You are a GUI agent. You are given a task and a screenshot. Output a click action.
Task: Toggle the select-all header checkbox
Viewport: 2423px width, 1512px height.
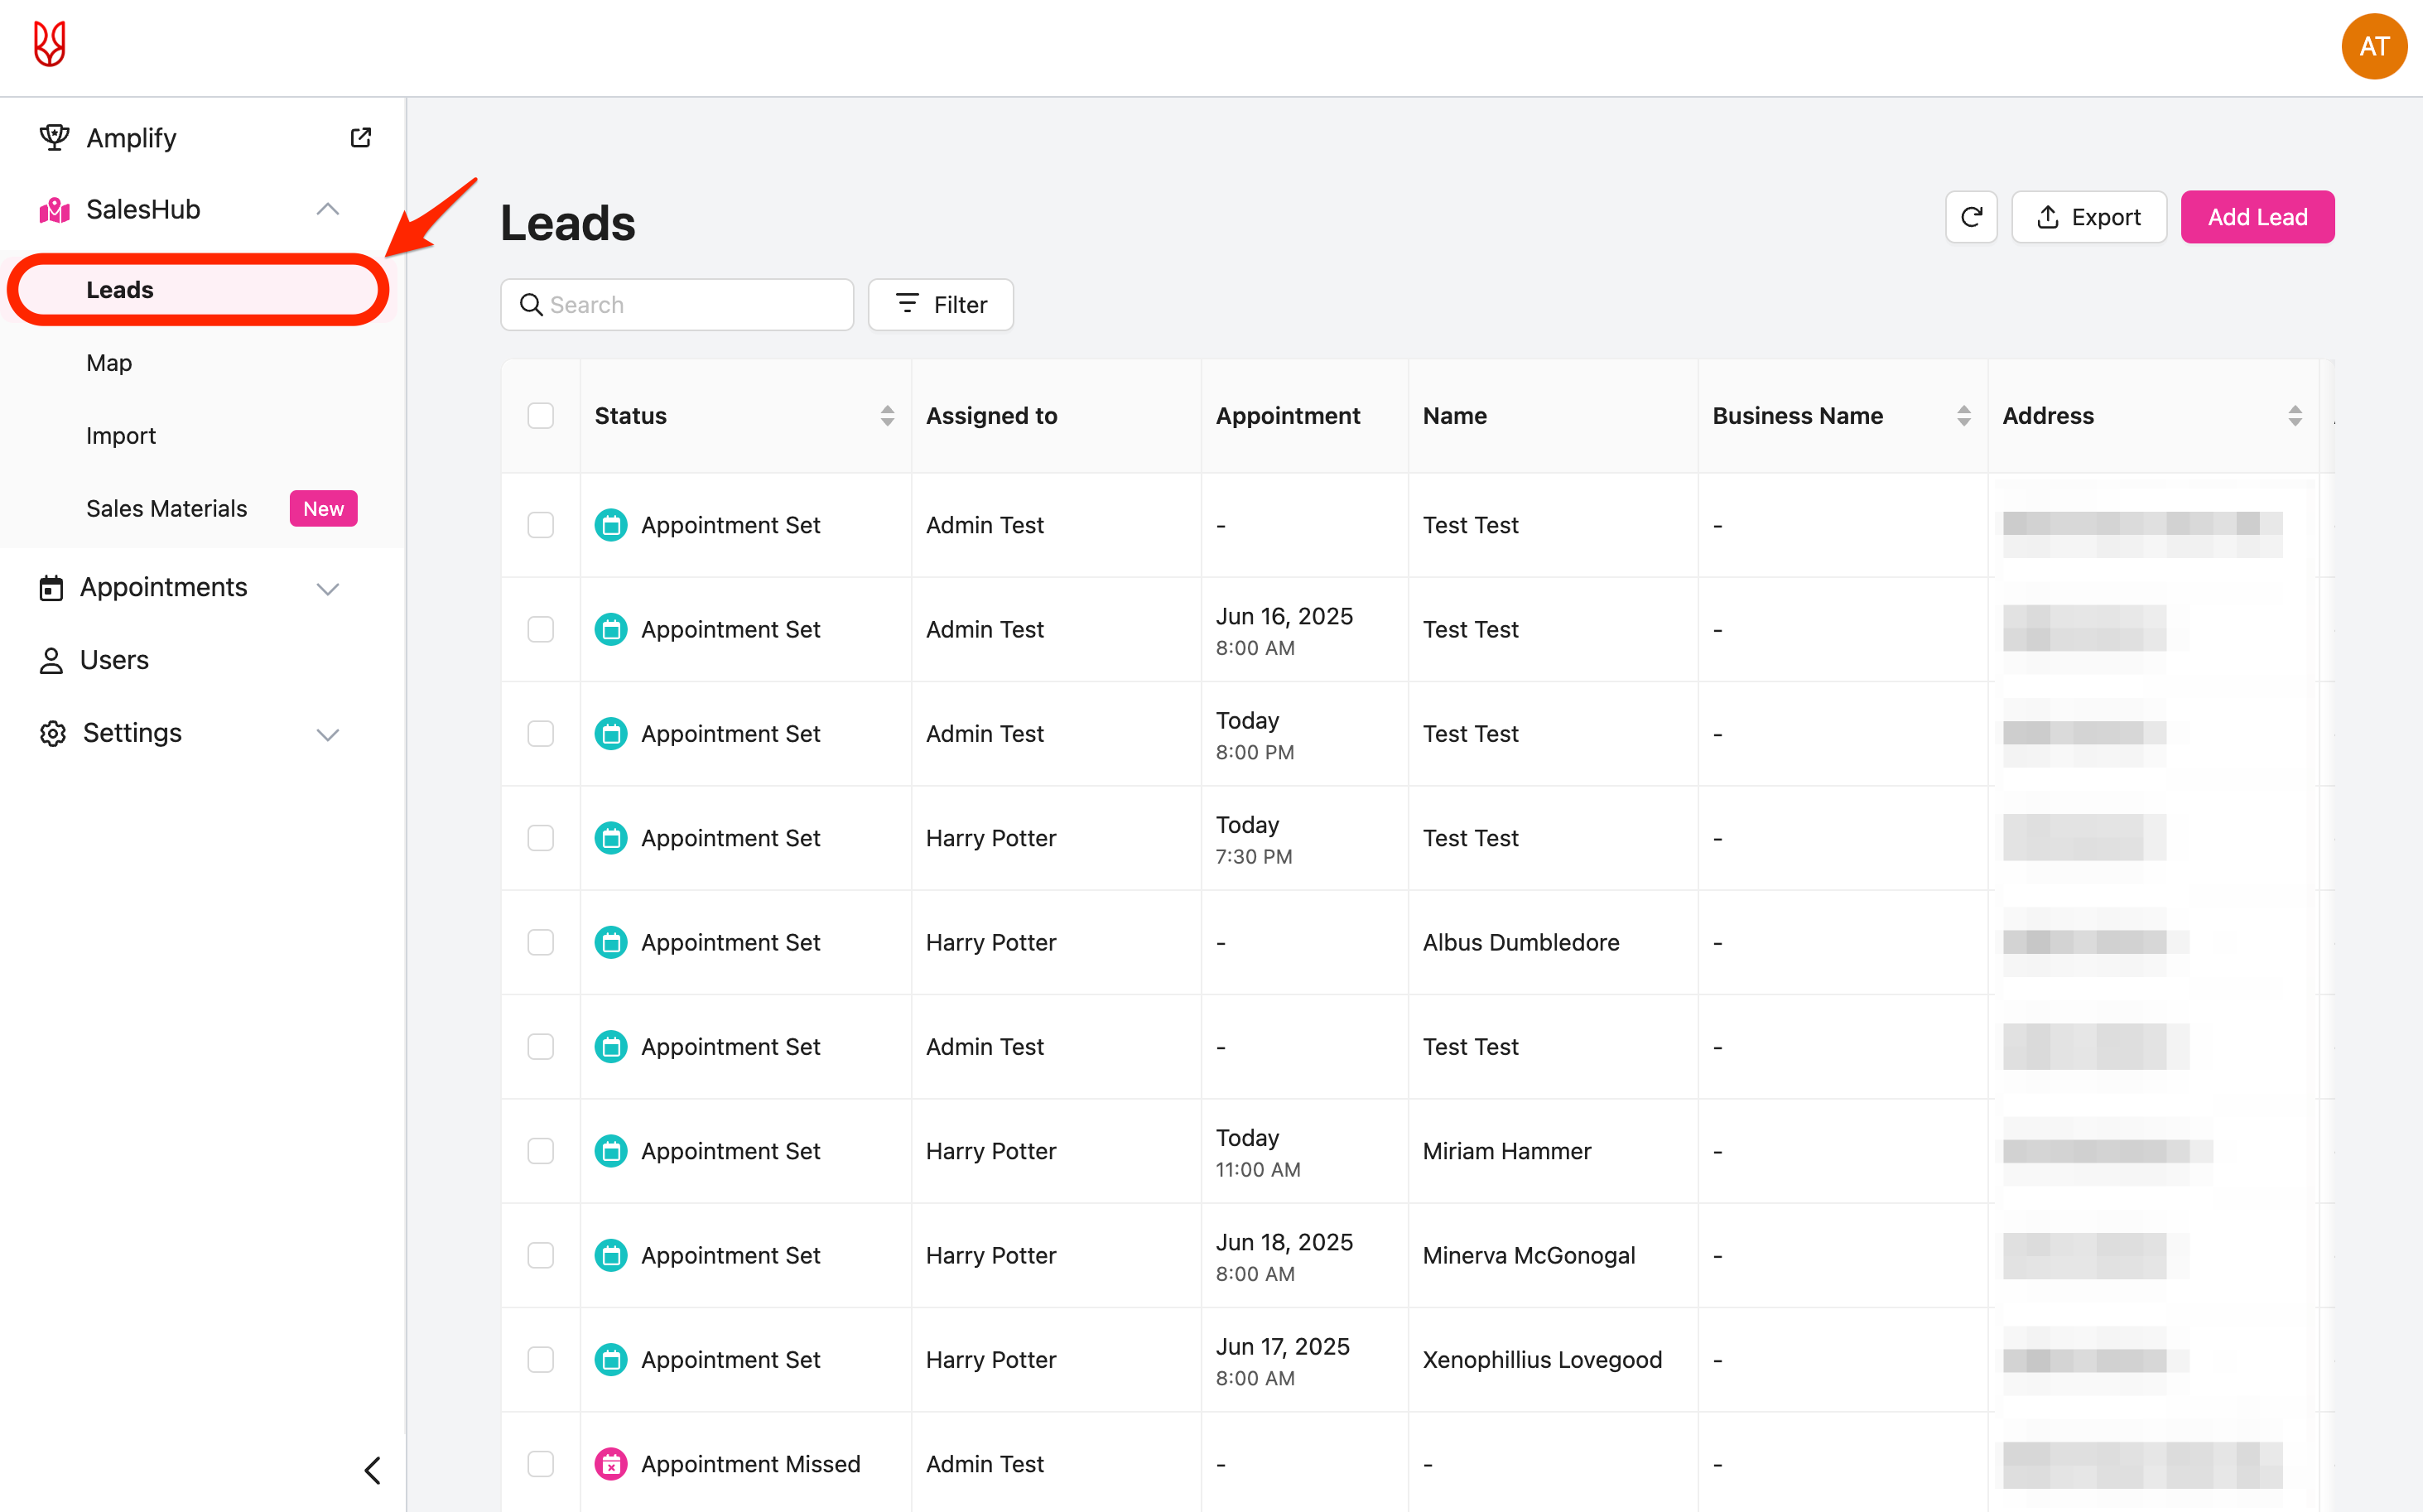(541, 416)
